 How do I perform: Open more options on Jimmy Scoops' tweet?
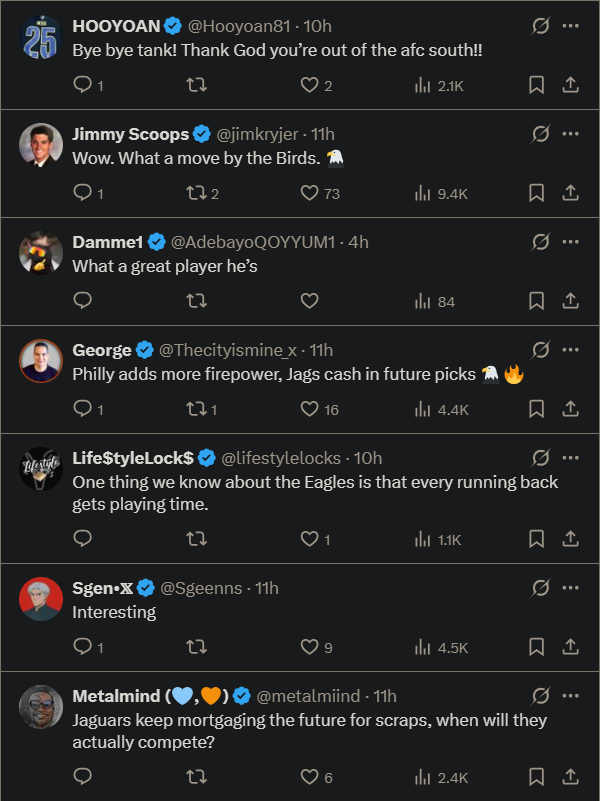click(571, 134)
